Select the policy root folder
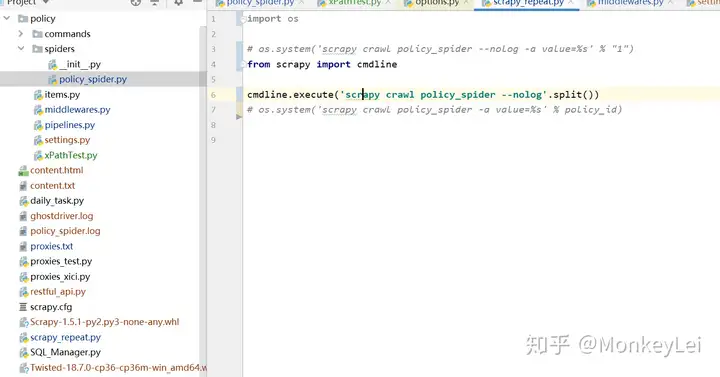Screen dimensions: 720x377 [37, 19]
